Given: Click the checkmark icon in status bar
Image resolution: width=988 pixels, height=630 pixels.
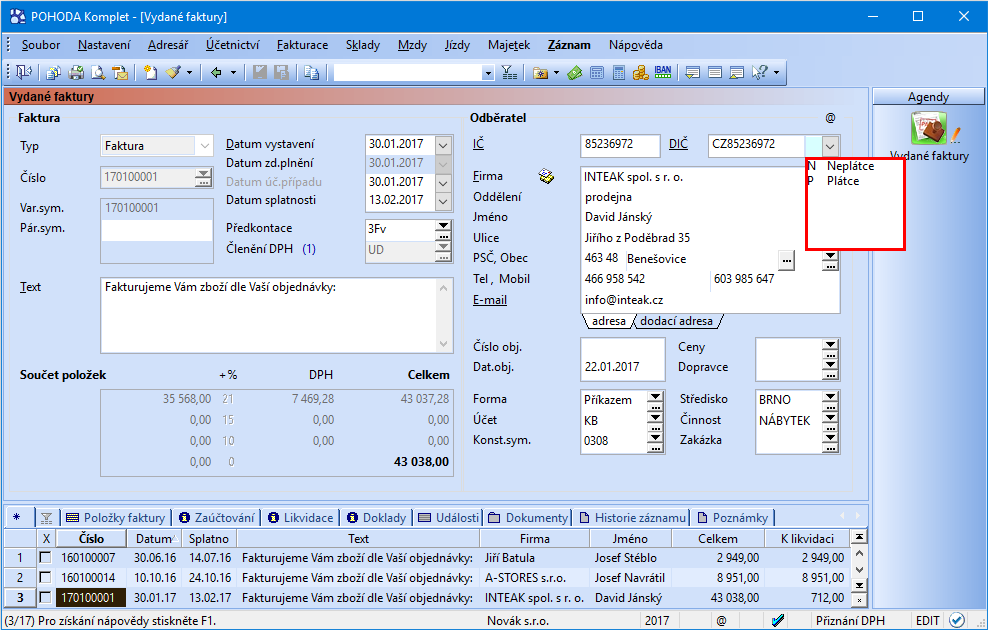Looking at the screenshot, I should pyautogui.click(x=778, y=621).
